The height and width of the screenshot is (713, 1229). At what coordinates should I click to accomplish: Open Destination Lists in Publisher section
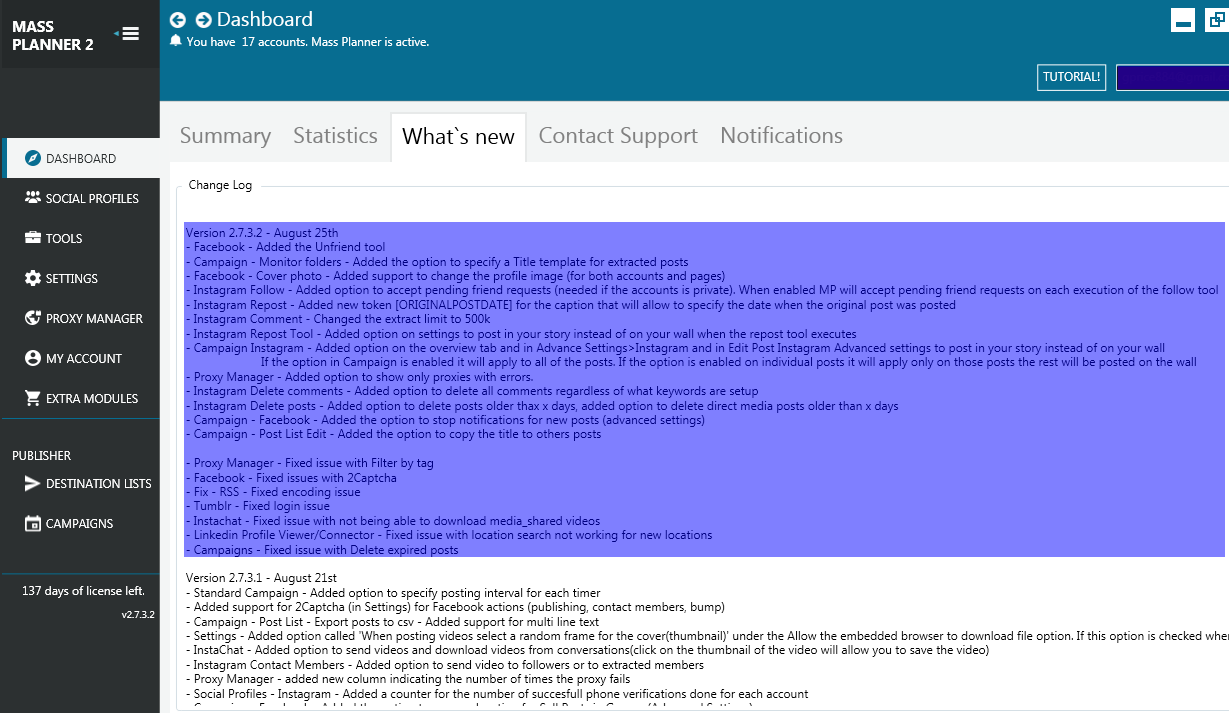click(x=98, y=483)
